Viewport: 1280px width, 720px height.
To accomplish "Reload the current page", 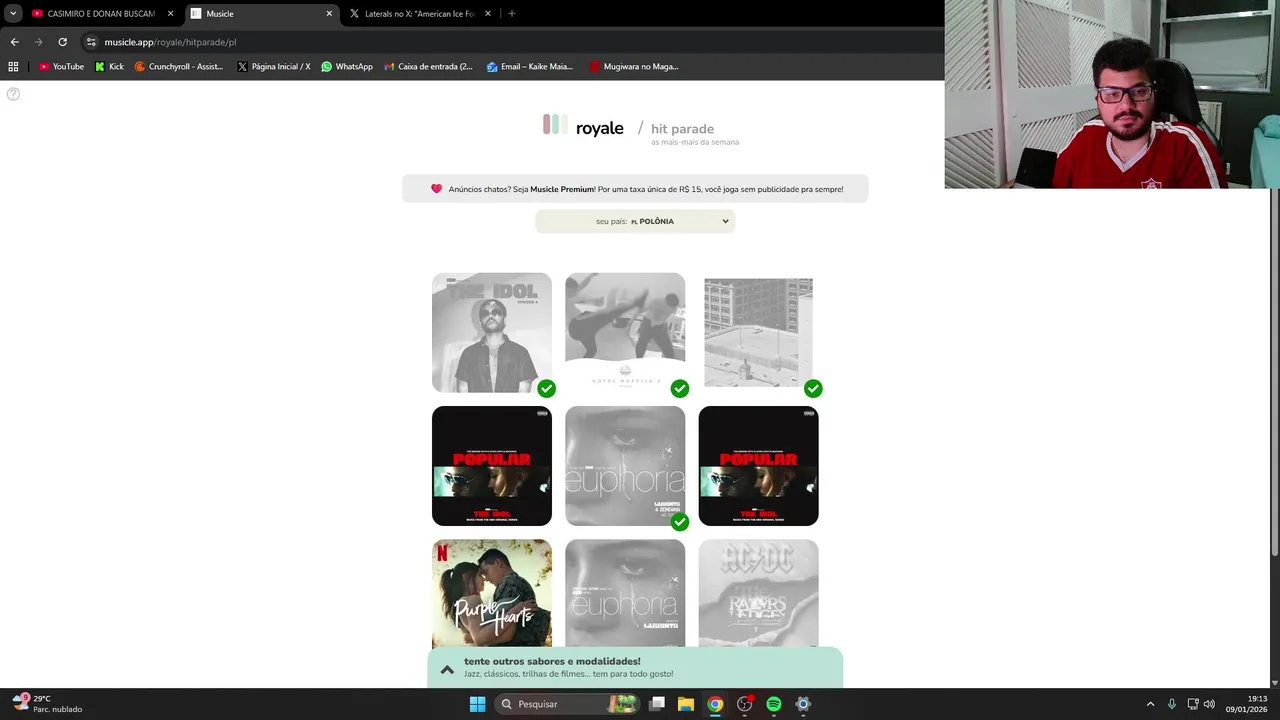I will pos(62,42).
